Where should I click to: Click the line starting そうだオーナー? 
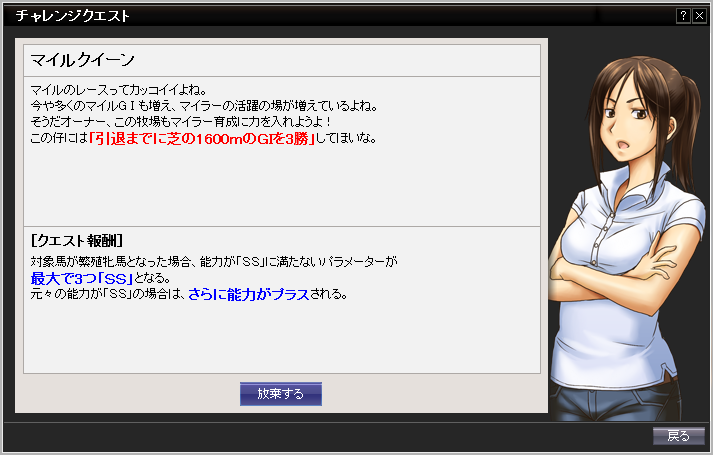(x=181, y=122)
